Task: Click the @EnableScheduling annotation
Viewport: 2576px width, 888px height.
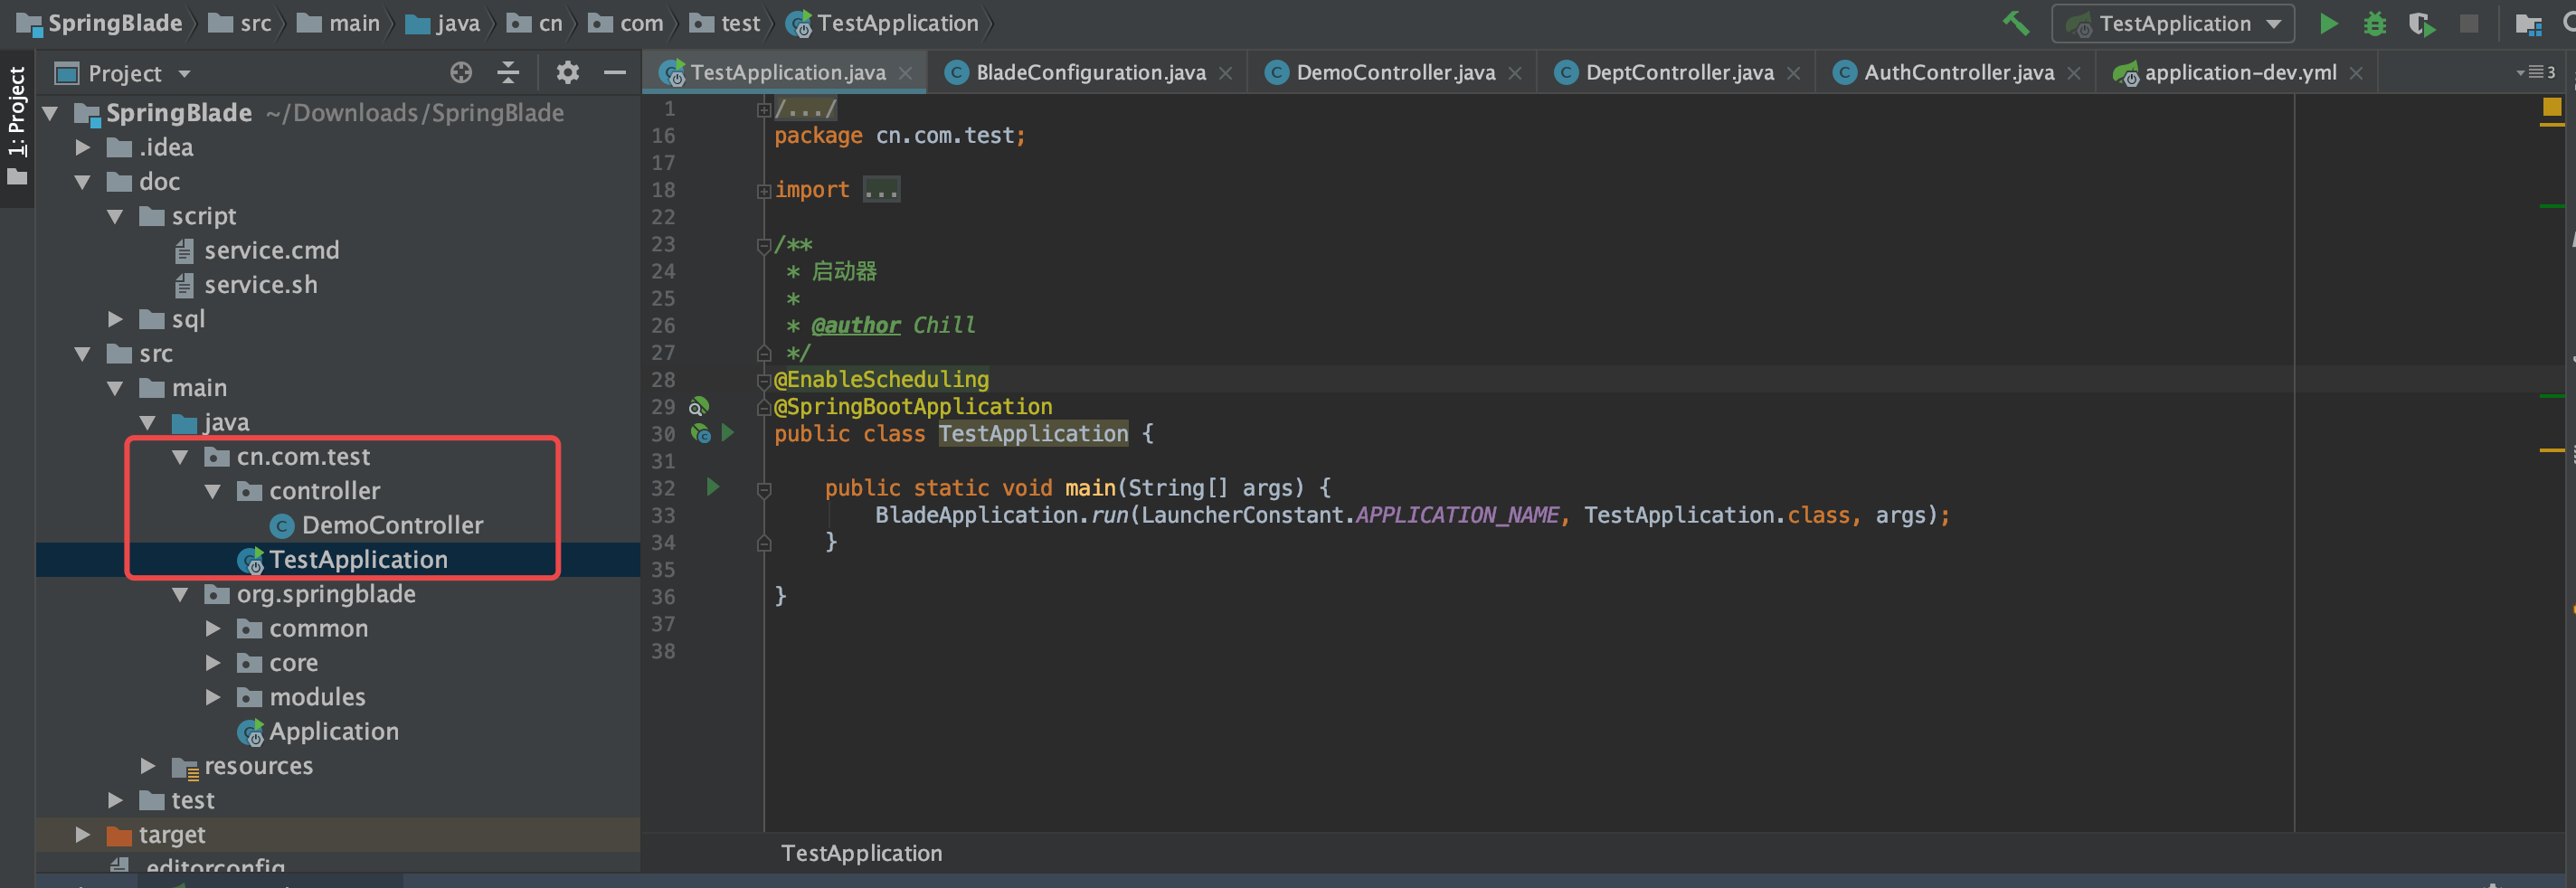Action: coord(881,379)
